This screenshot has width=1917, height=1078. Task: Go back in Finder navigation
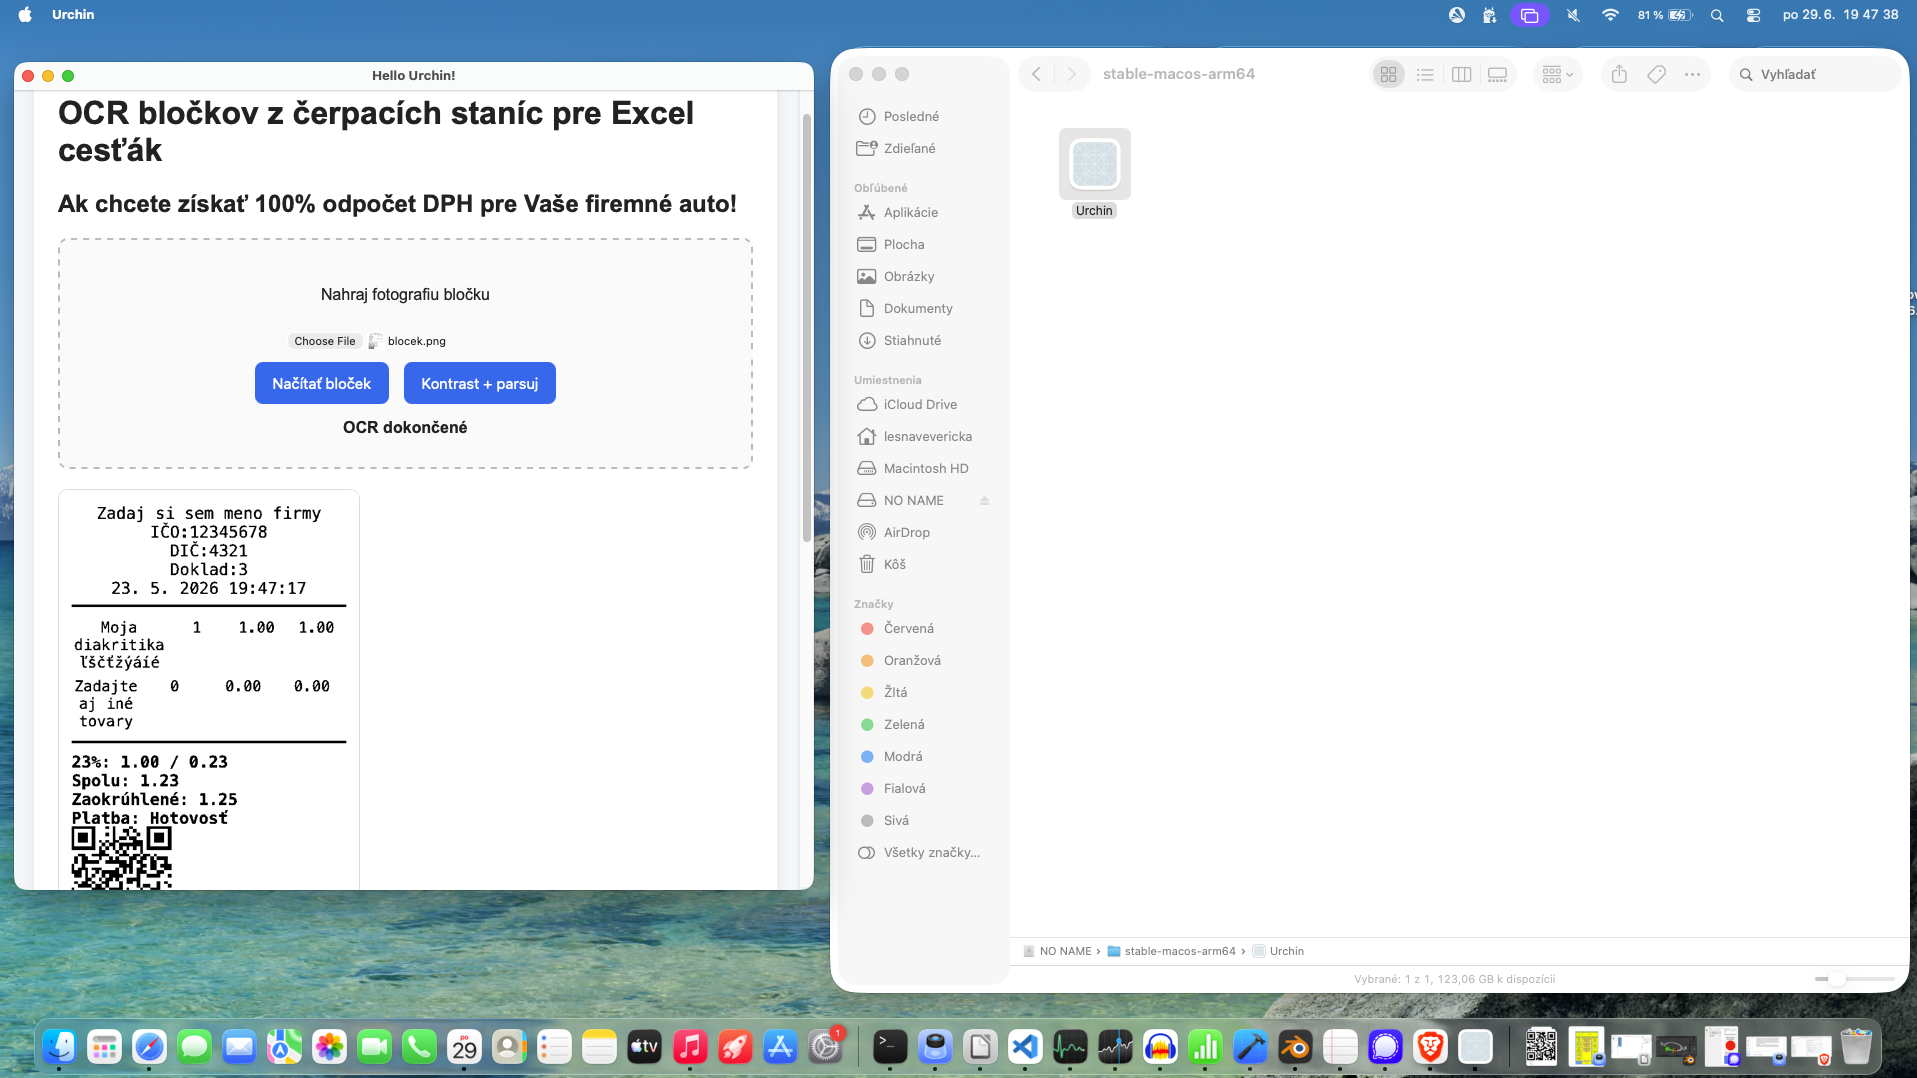[1036, 74]
